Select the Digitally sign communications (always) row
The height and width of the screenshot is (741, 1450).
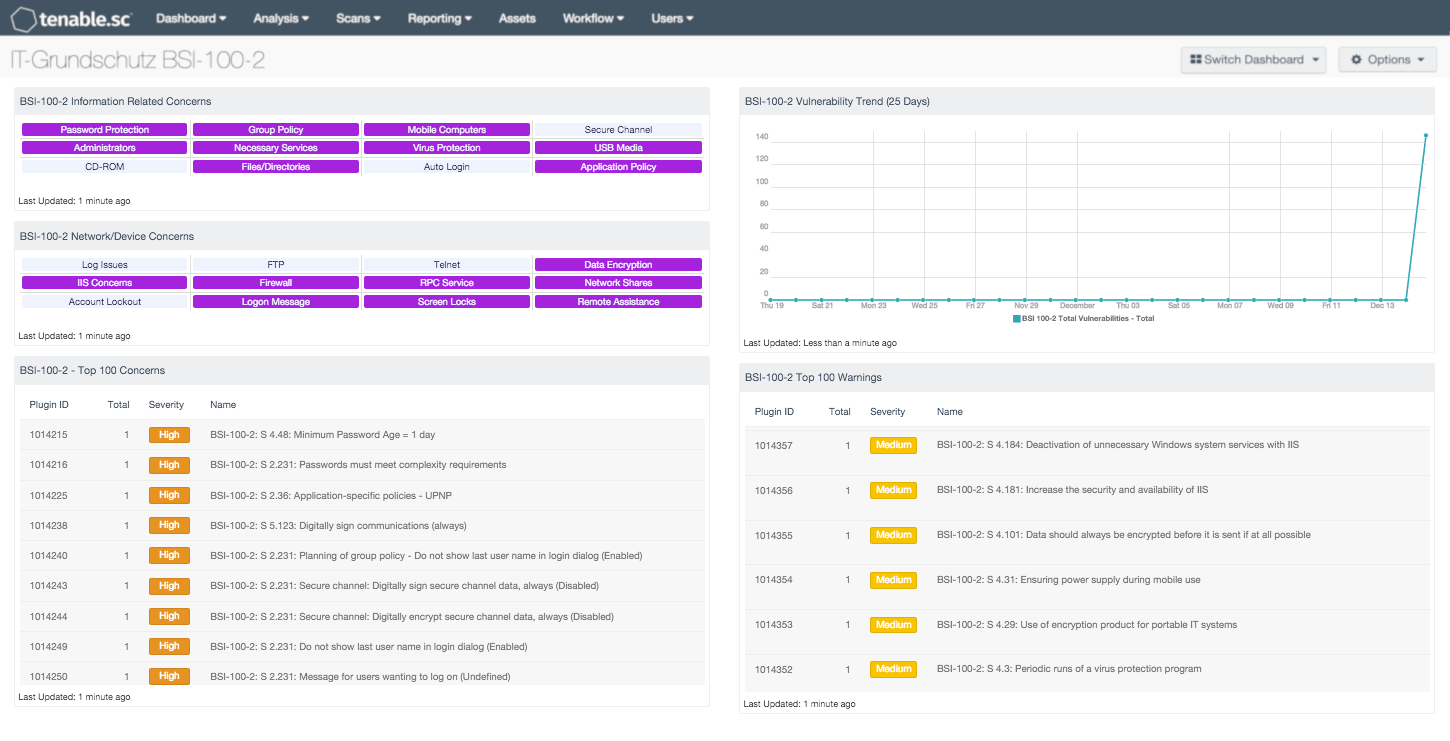(362, 525)
